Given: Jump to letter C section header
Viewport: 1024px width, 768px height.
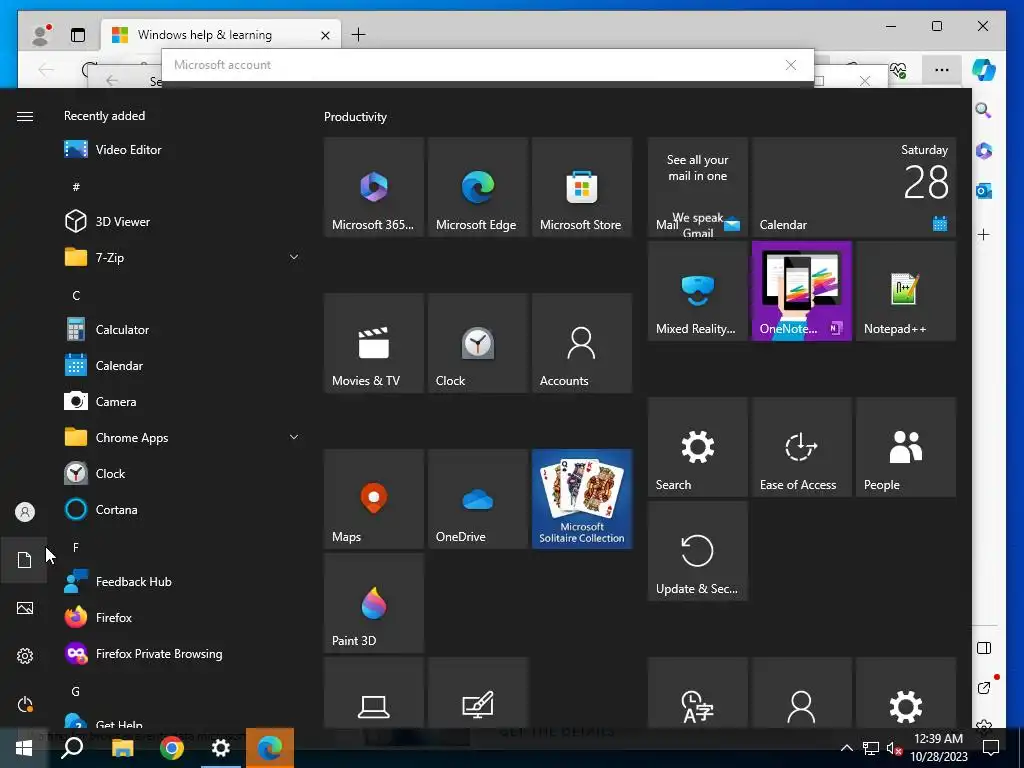Looking at the screenshot, I should click(76, 295).
